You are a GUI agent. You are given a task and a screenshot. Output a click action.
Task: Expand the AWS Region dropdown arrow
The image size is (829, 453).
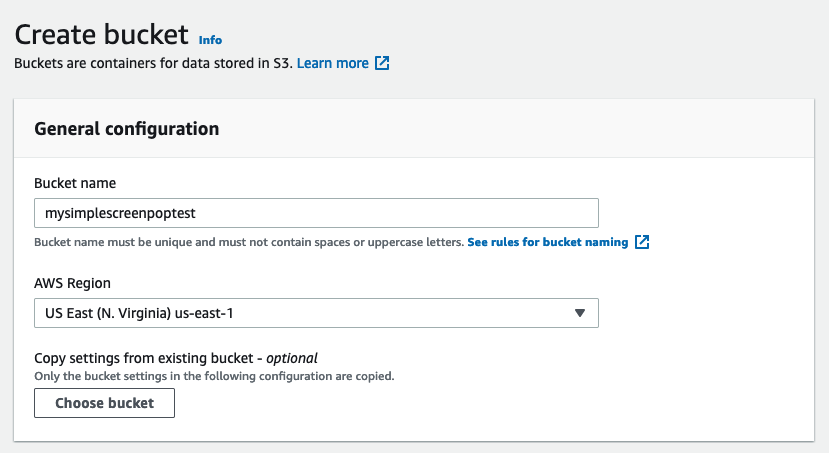pos(580,313)
